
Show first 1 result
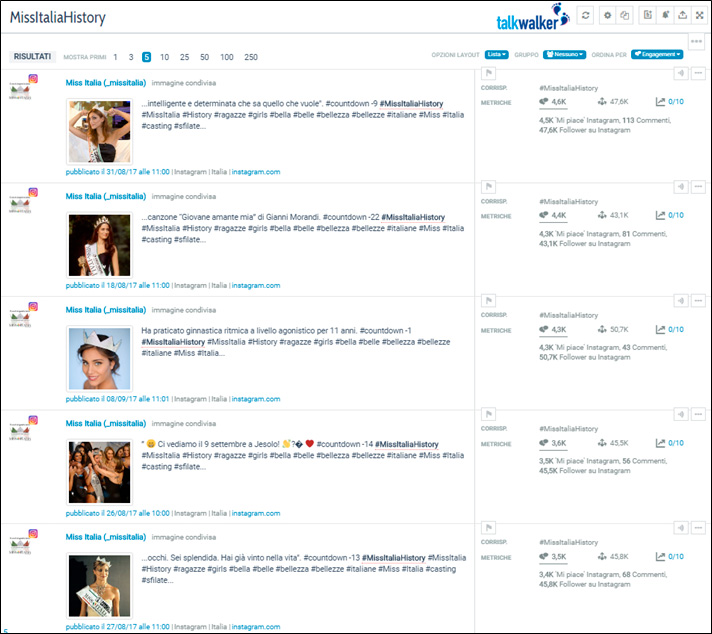(x=115, y=57)
